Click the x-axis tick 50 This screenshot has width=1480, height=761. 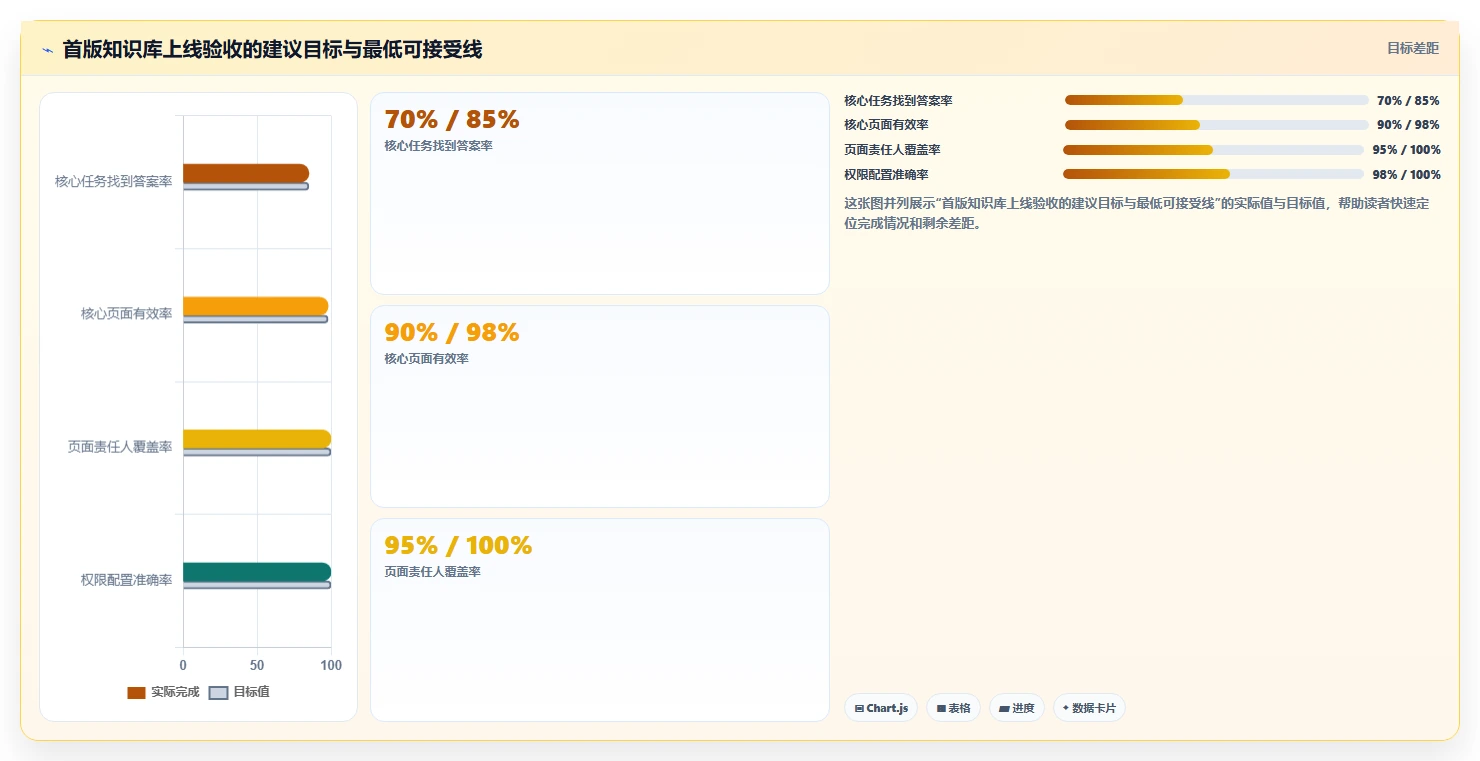[x=257, y=665]
